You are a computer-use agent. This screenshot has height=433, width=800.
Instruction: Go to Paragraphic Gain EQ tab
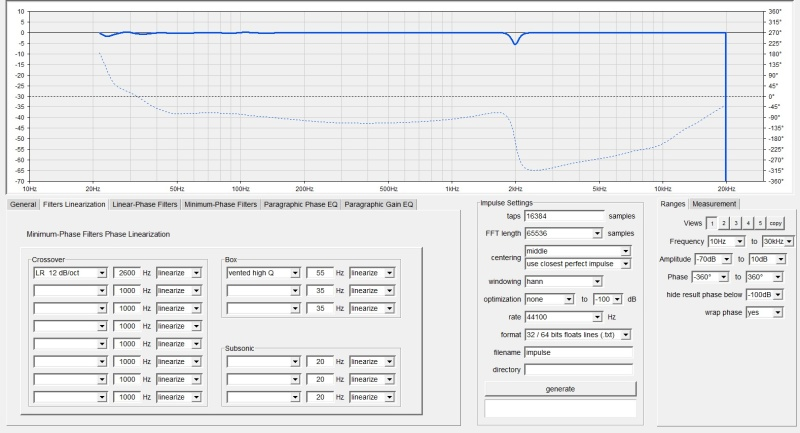tap(379, 204)
